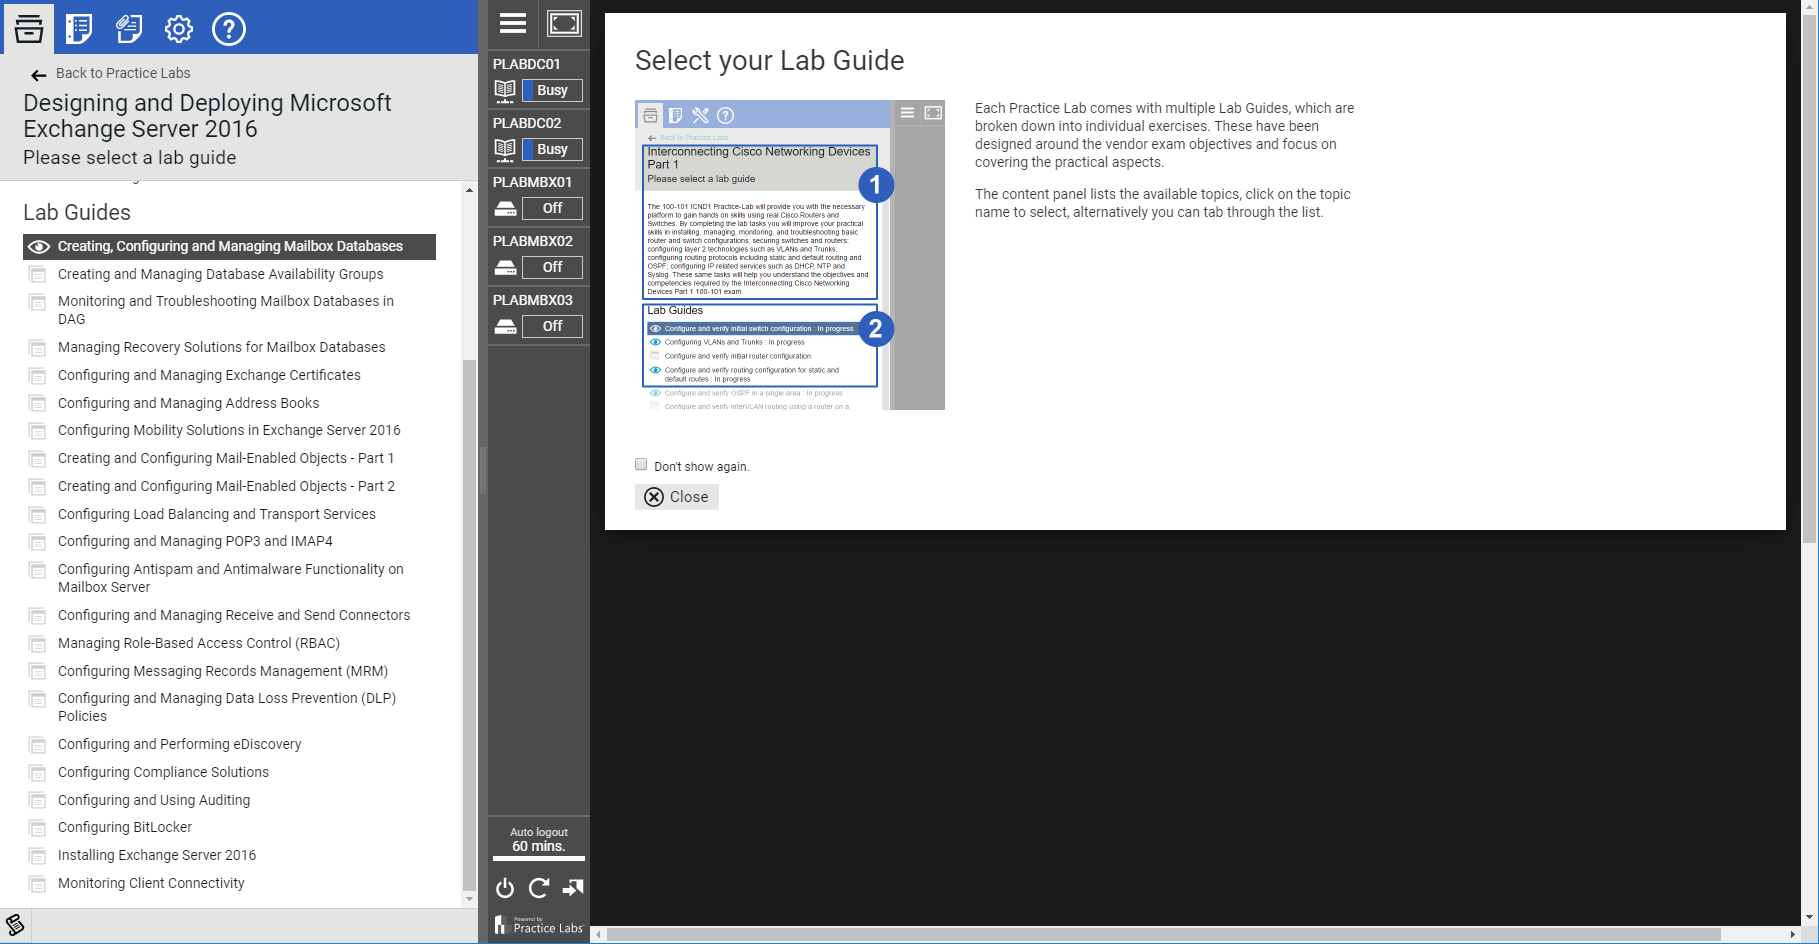Click the circular refresh arrow icon
The width and height of the screenshot is (1819, 944).
(539, 888)
